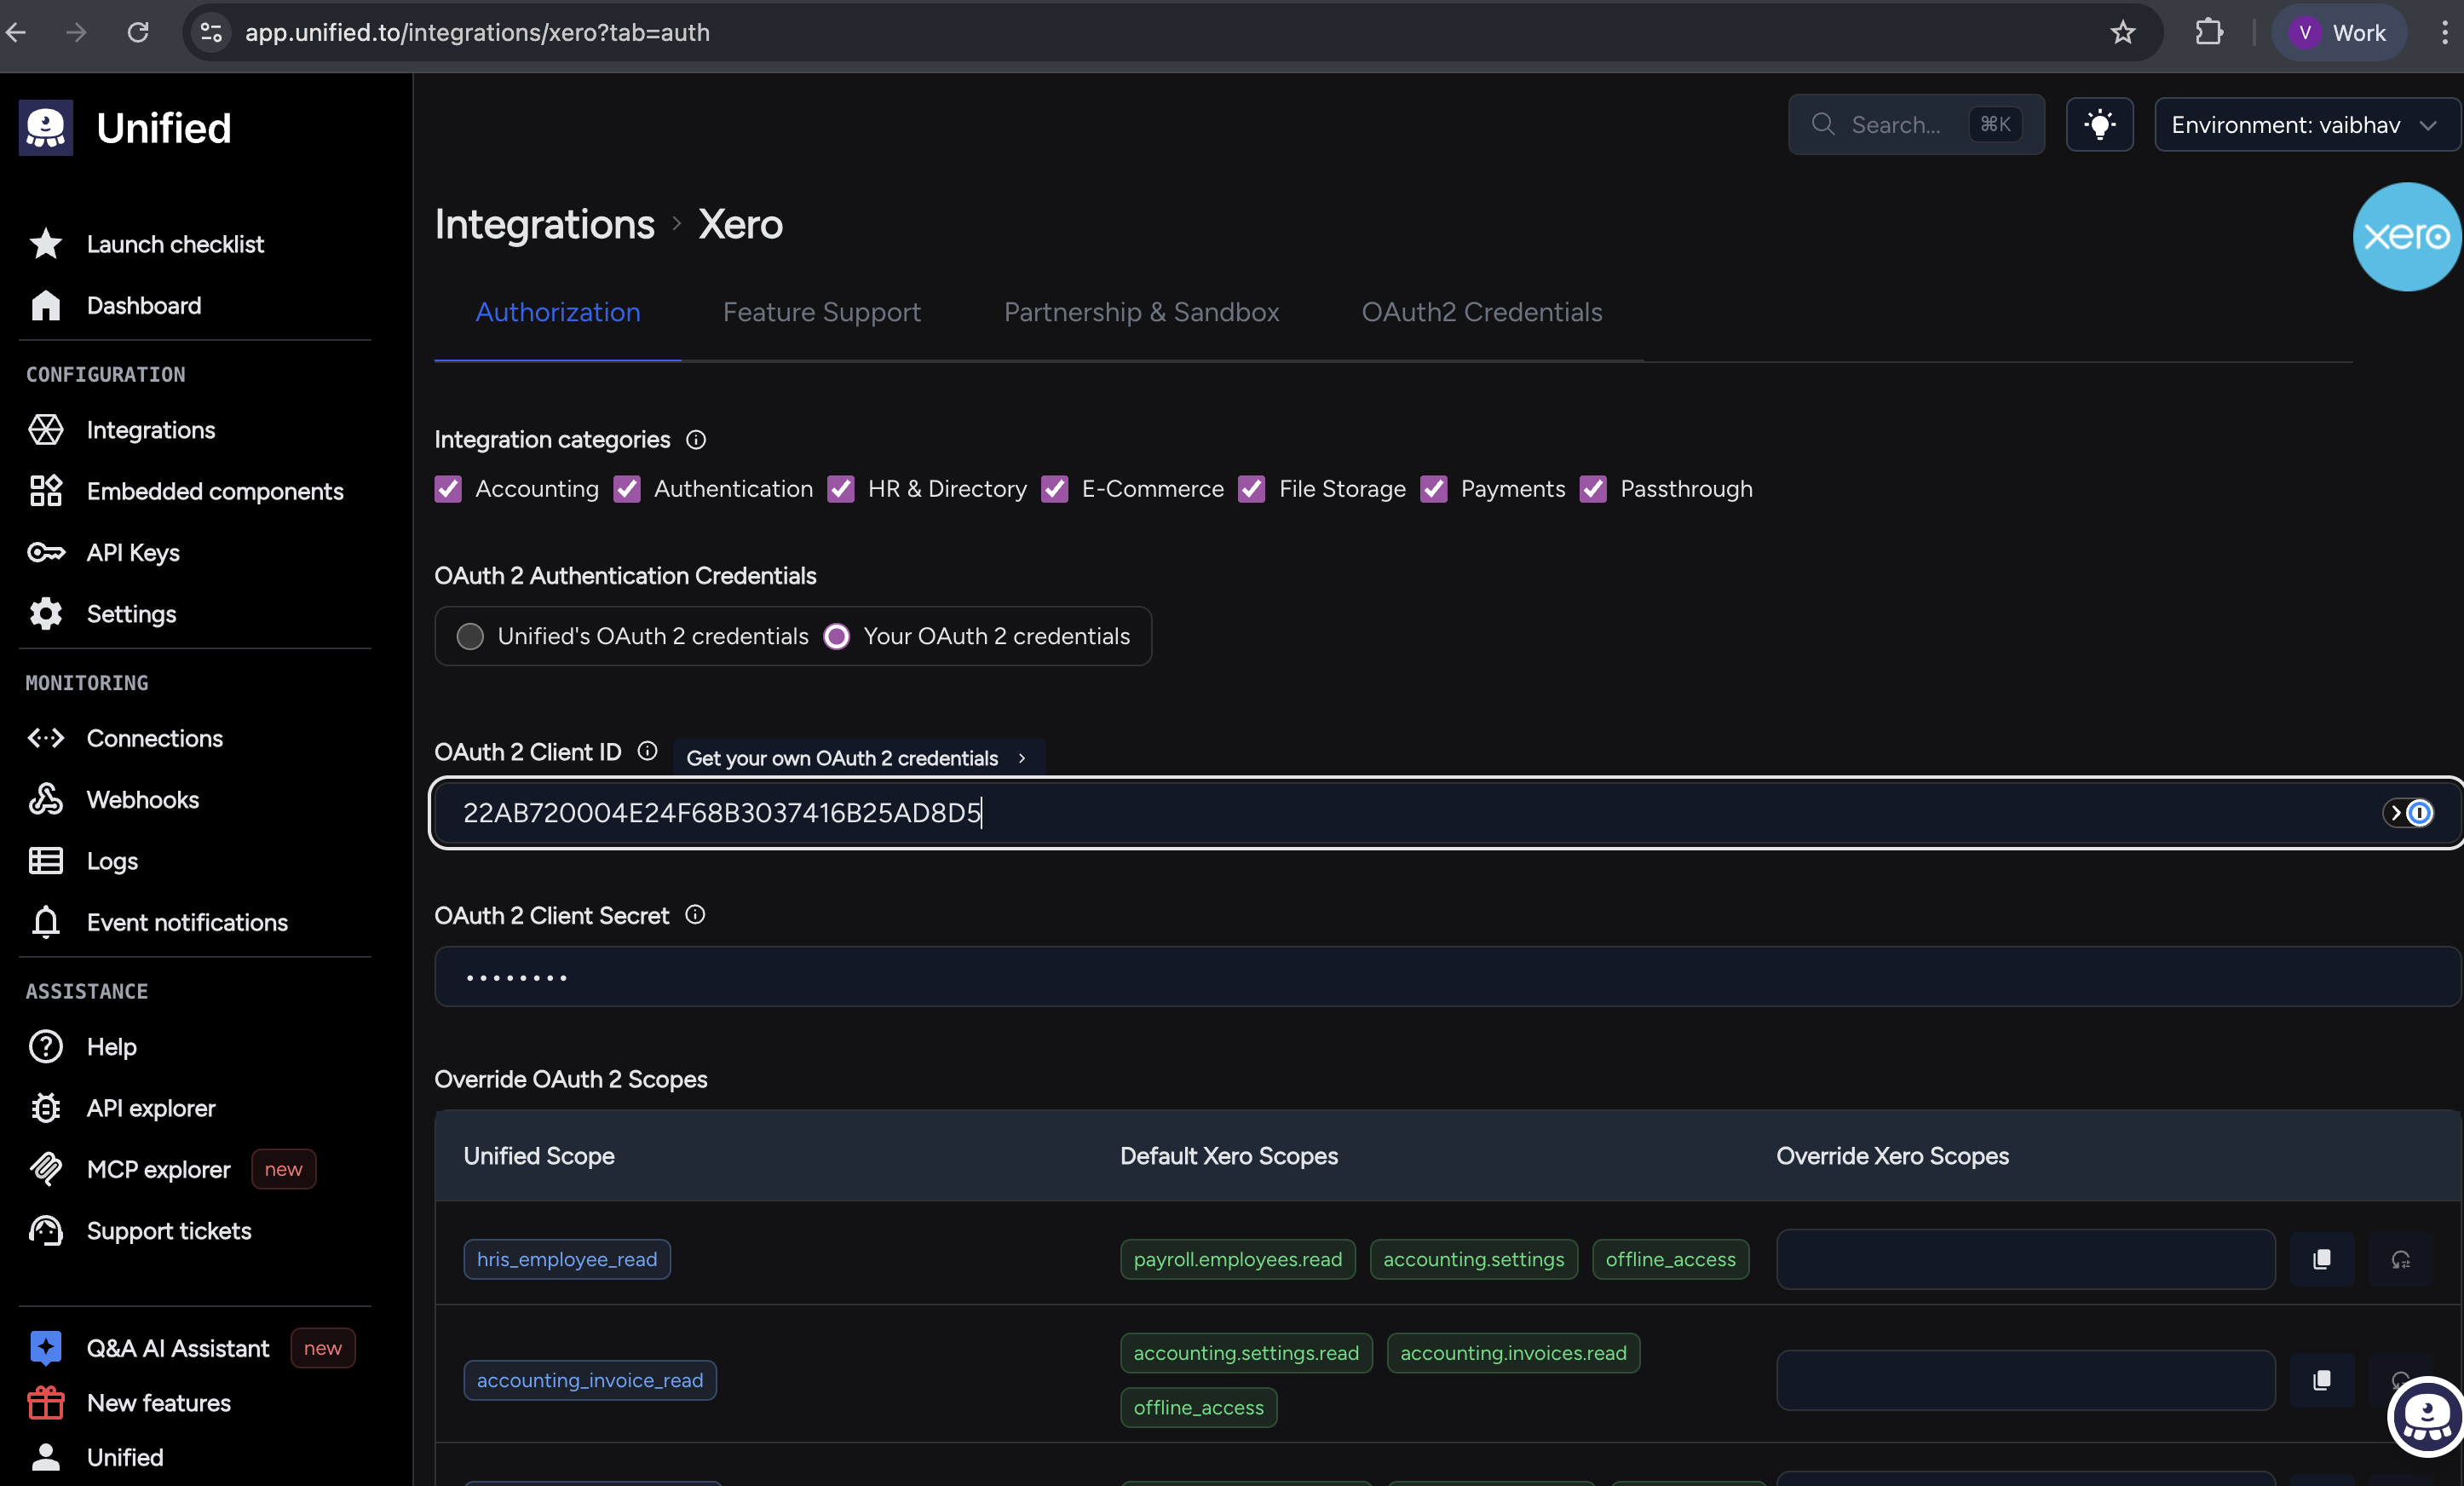Select Unified's OAuth 2 credentials radio
The image size is (2464, 1486).
[470, 636]
